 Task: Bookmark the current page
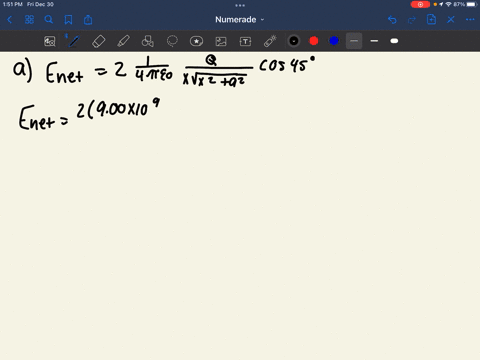coord(68,20)
